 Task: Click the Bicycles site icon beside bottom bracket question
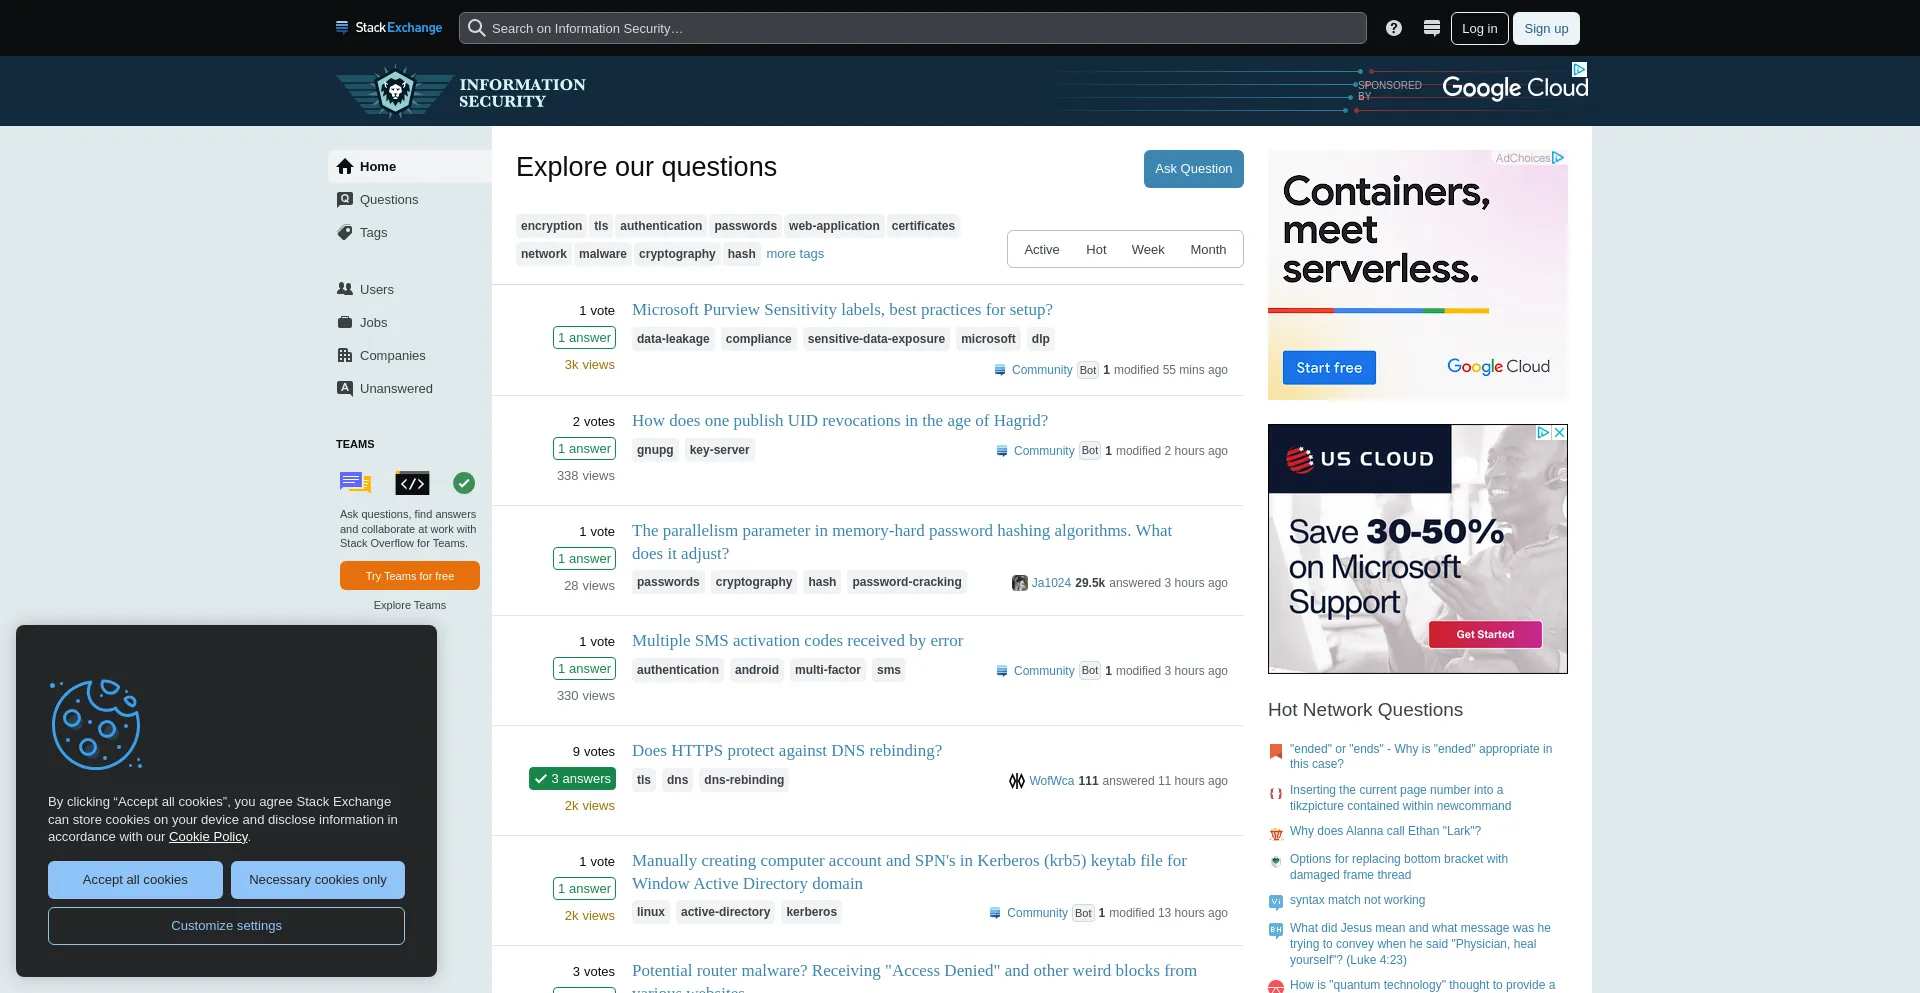(1276, 861)
